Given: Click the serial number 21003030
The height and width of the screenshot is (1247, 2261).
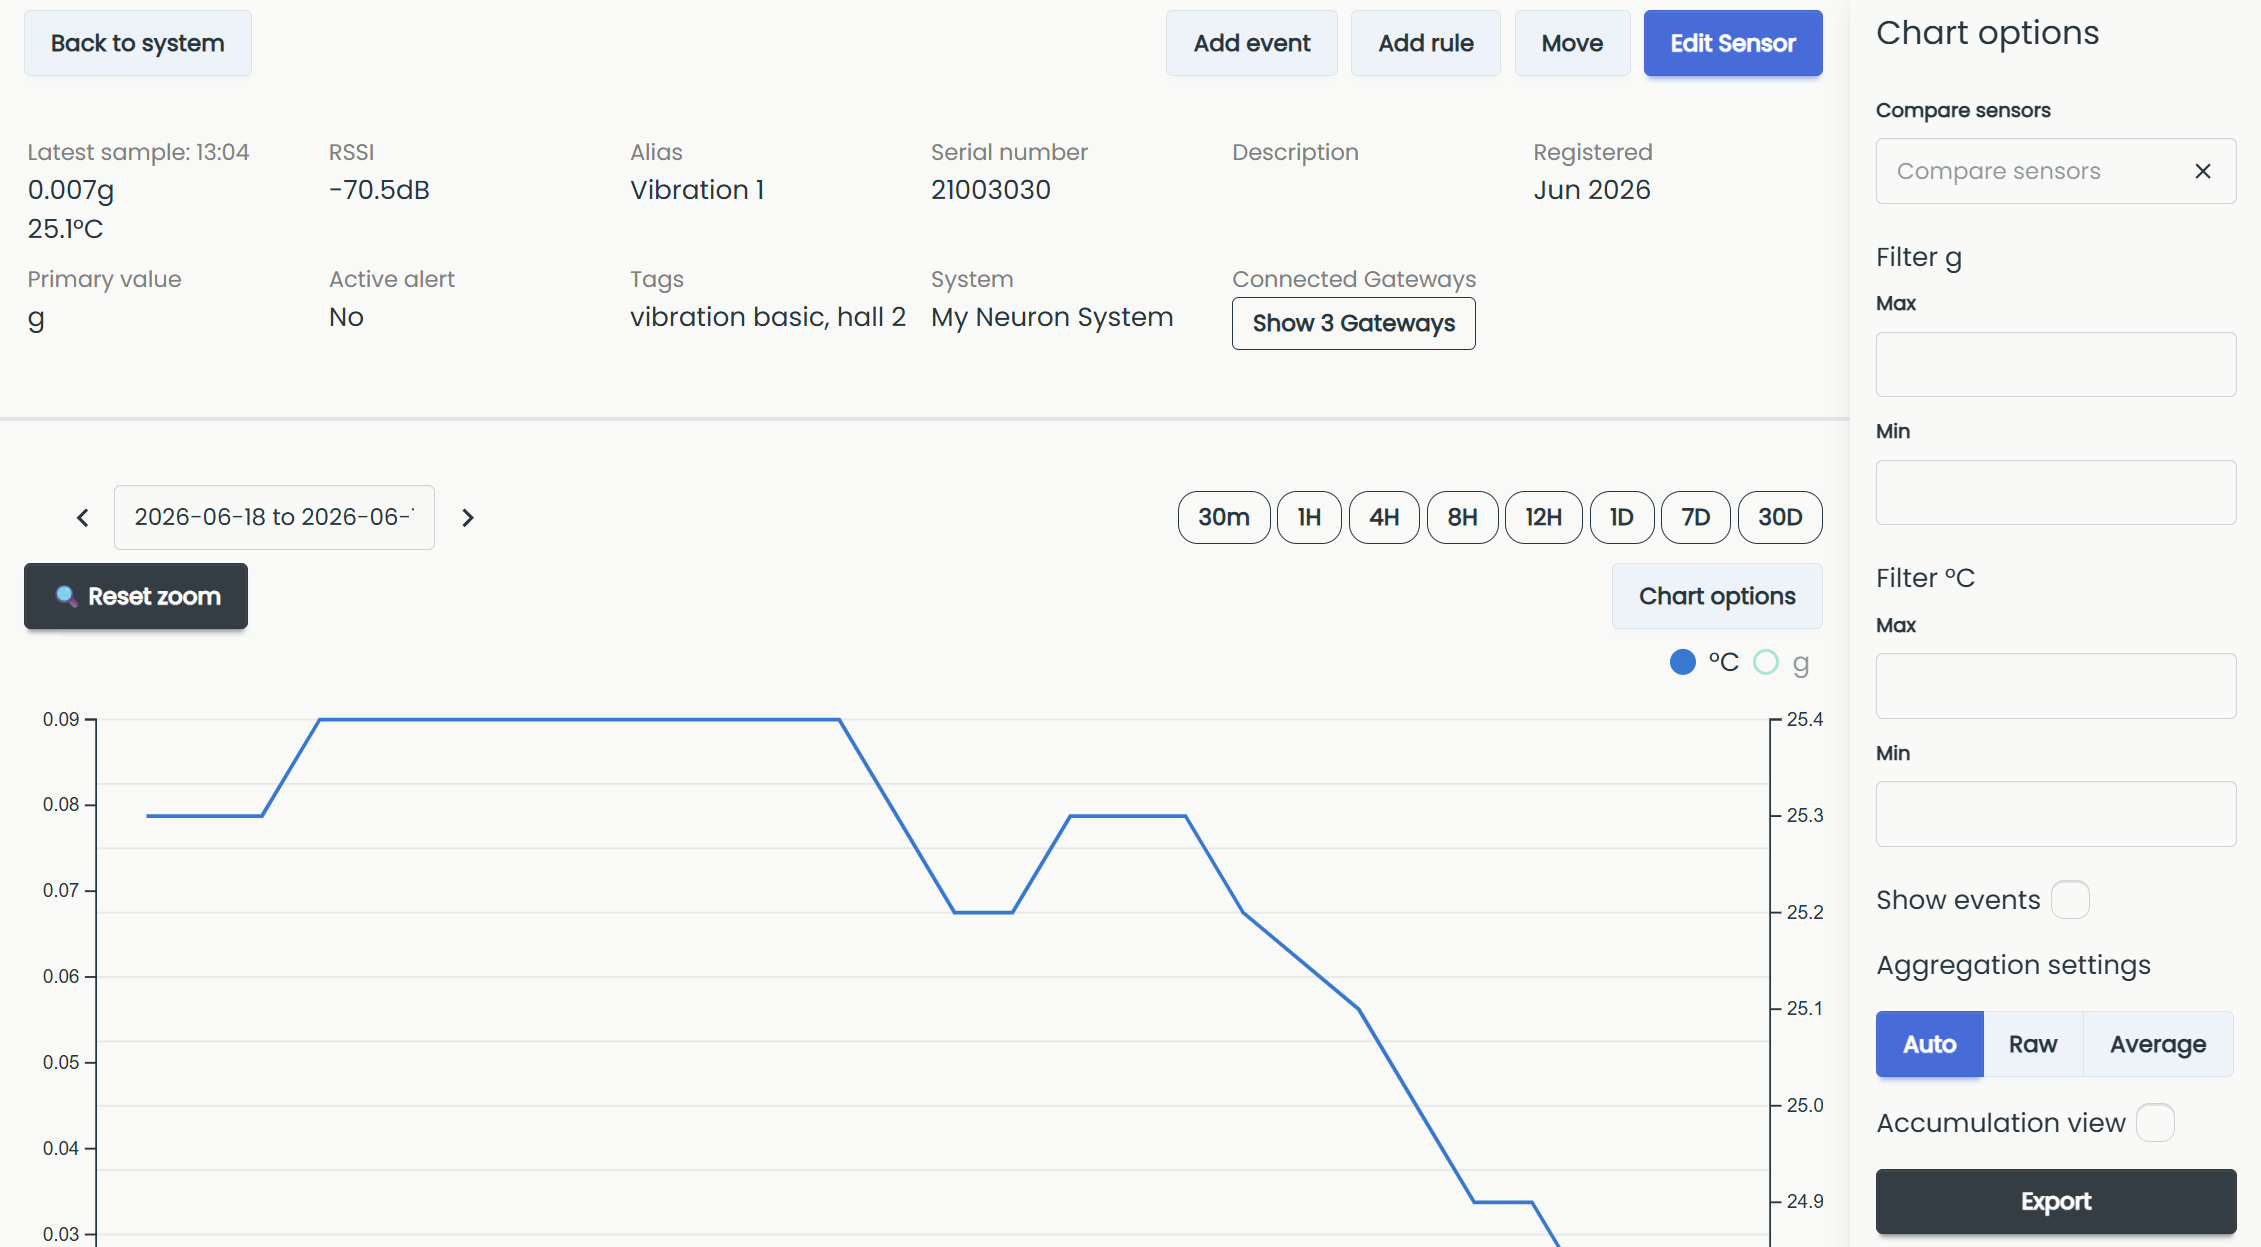Looking at the screenshot, I should [990, 190].
